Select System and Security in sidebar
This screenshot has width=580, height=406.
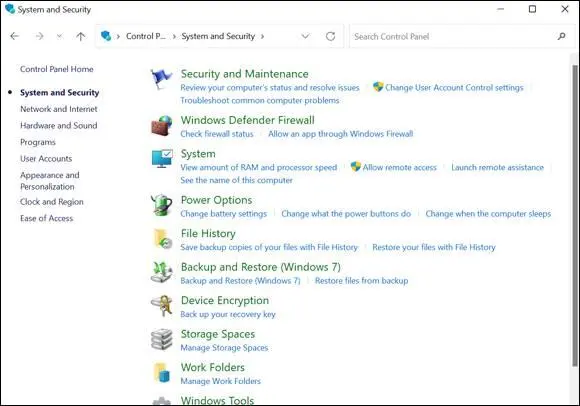point(60,92)
